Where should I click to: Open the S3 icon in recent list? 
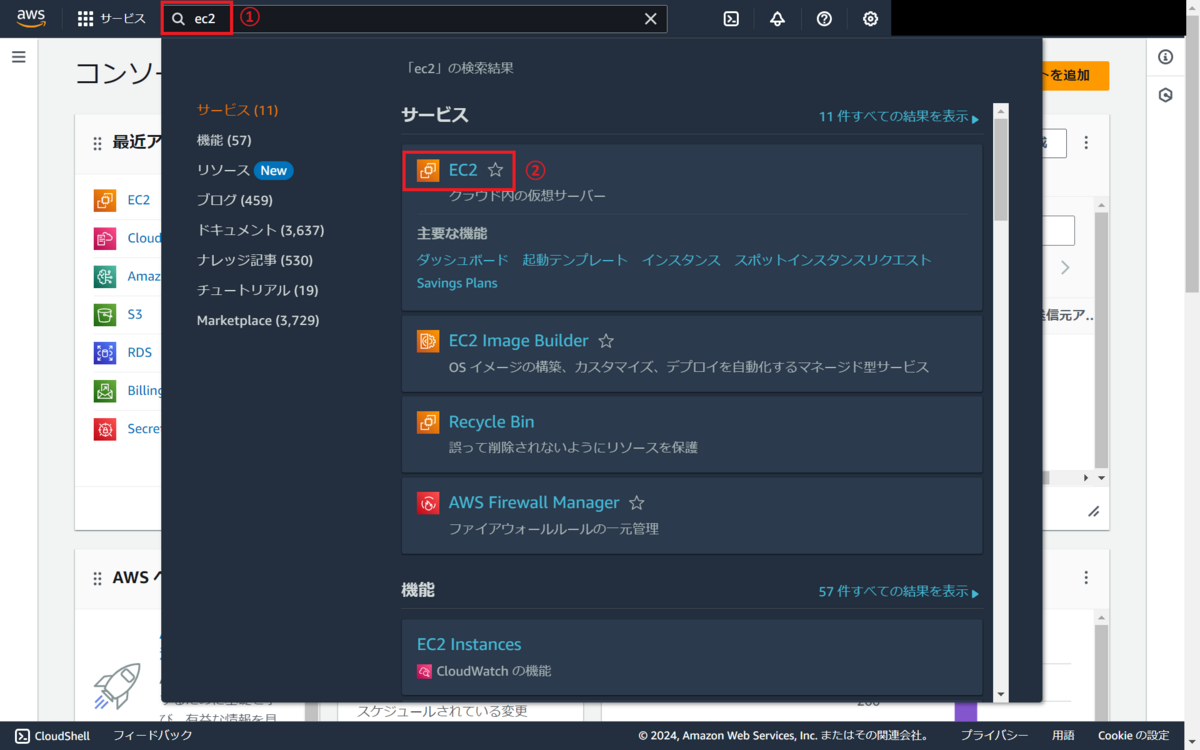[105, 314]
